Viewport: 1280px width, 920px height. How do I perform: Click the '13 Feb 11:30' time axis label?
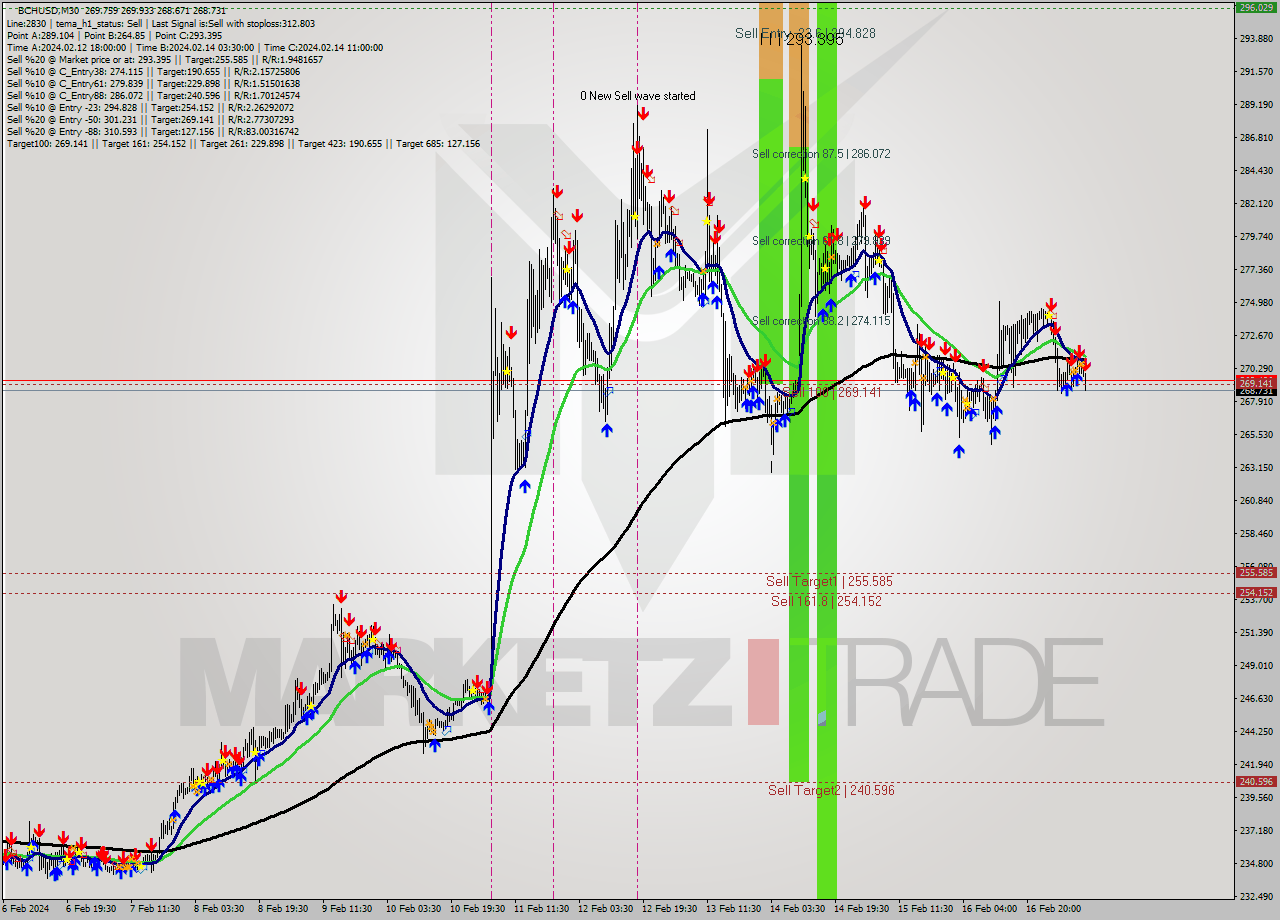point(735,909)
